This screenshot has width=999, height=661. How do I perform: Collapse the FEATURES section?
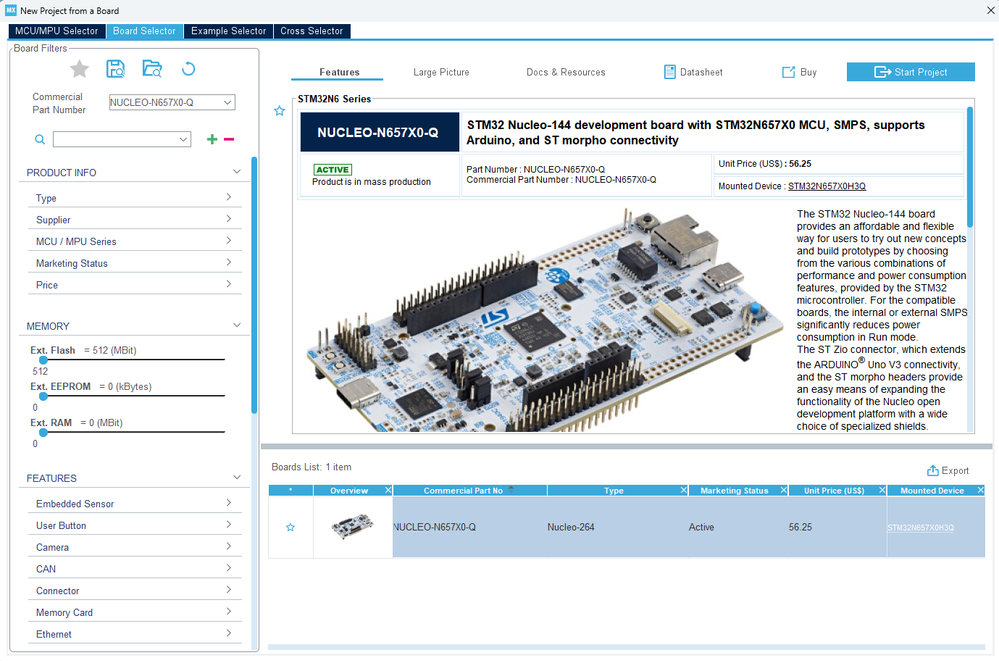click(x=236, y=477)
